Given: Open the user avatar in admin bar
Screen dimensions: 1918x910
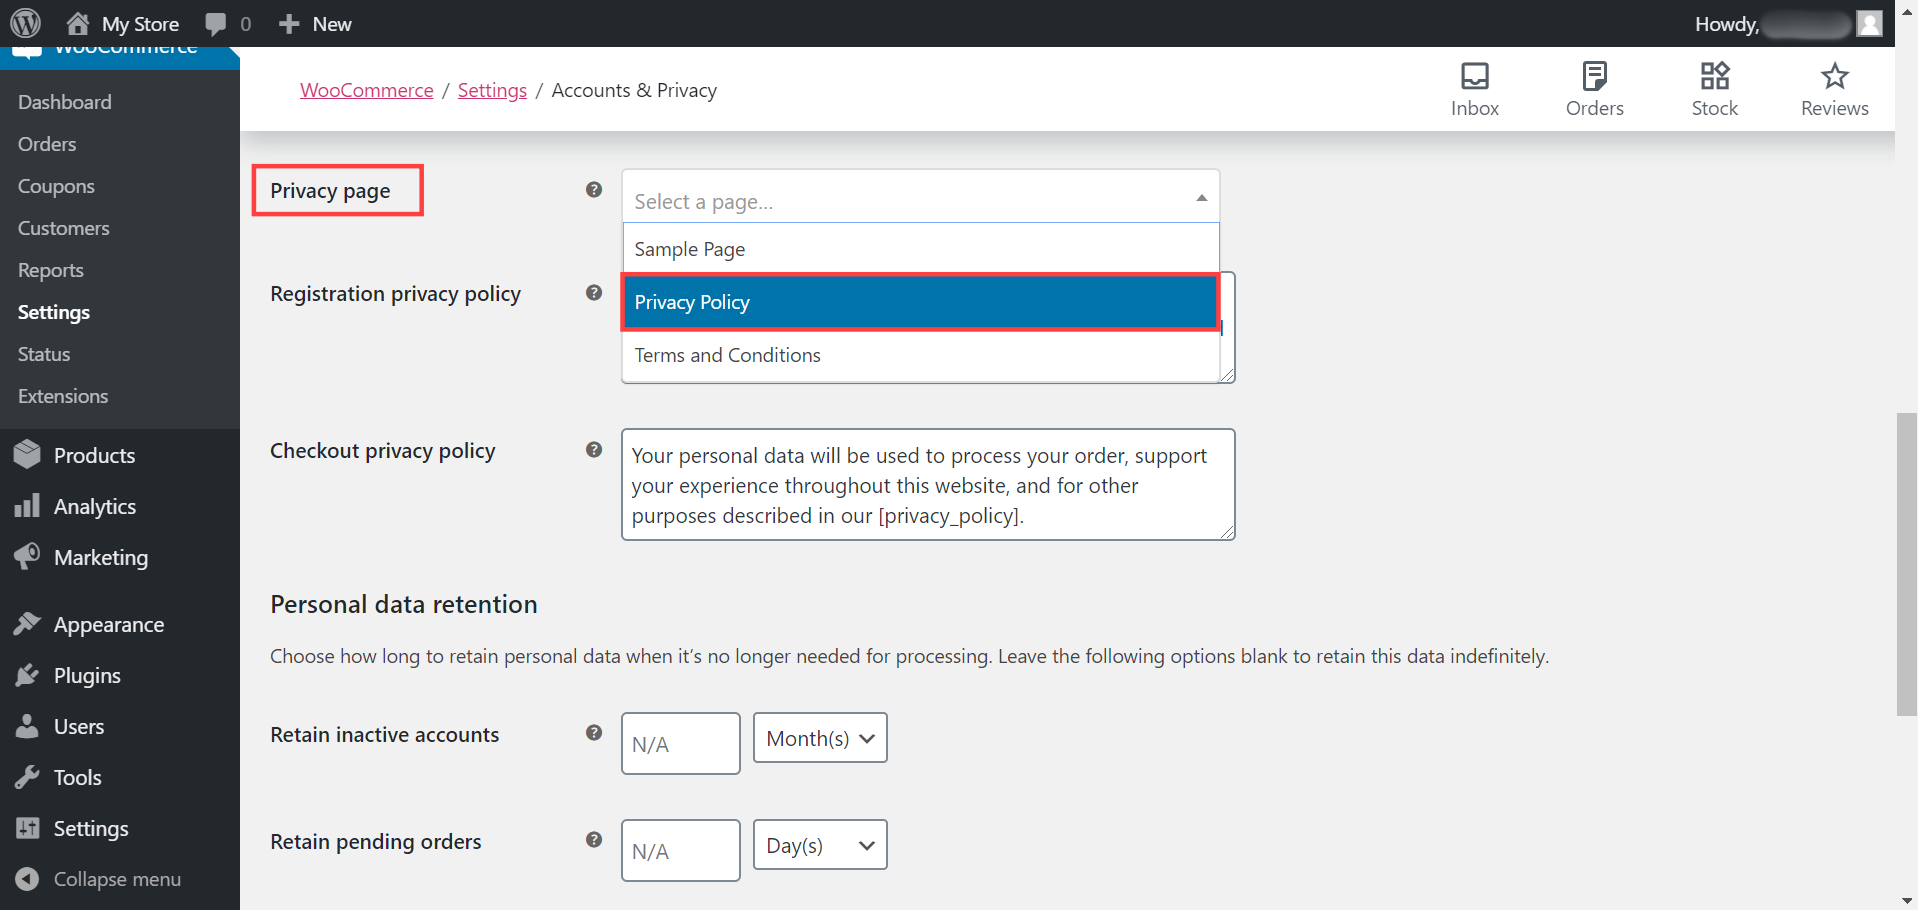Looking at the screenshot, I should 1869,24.
